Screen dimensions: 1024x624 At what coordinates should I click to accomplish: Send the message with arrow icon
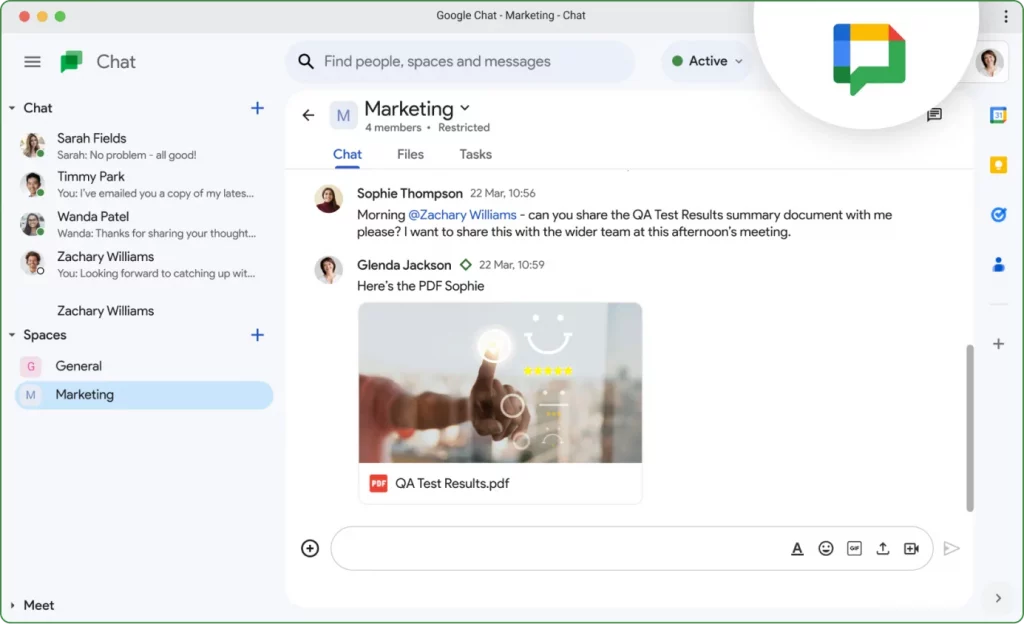[x=951, y=548]
